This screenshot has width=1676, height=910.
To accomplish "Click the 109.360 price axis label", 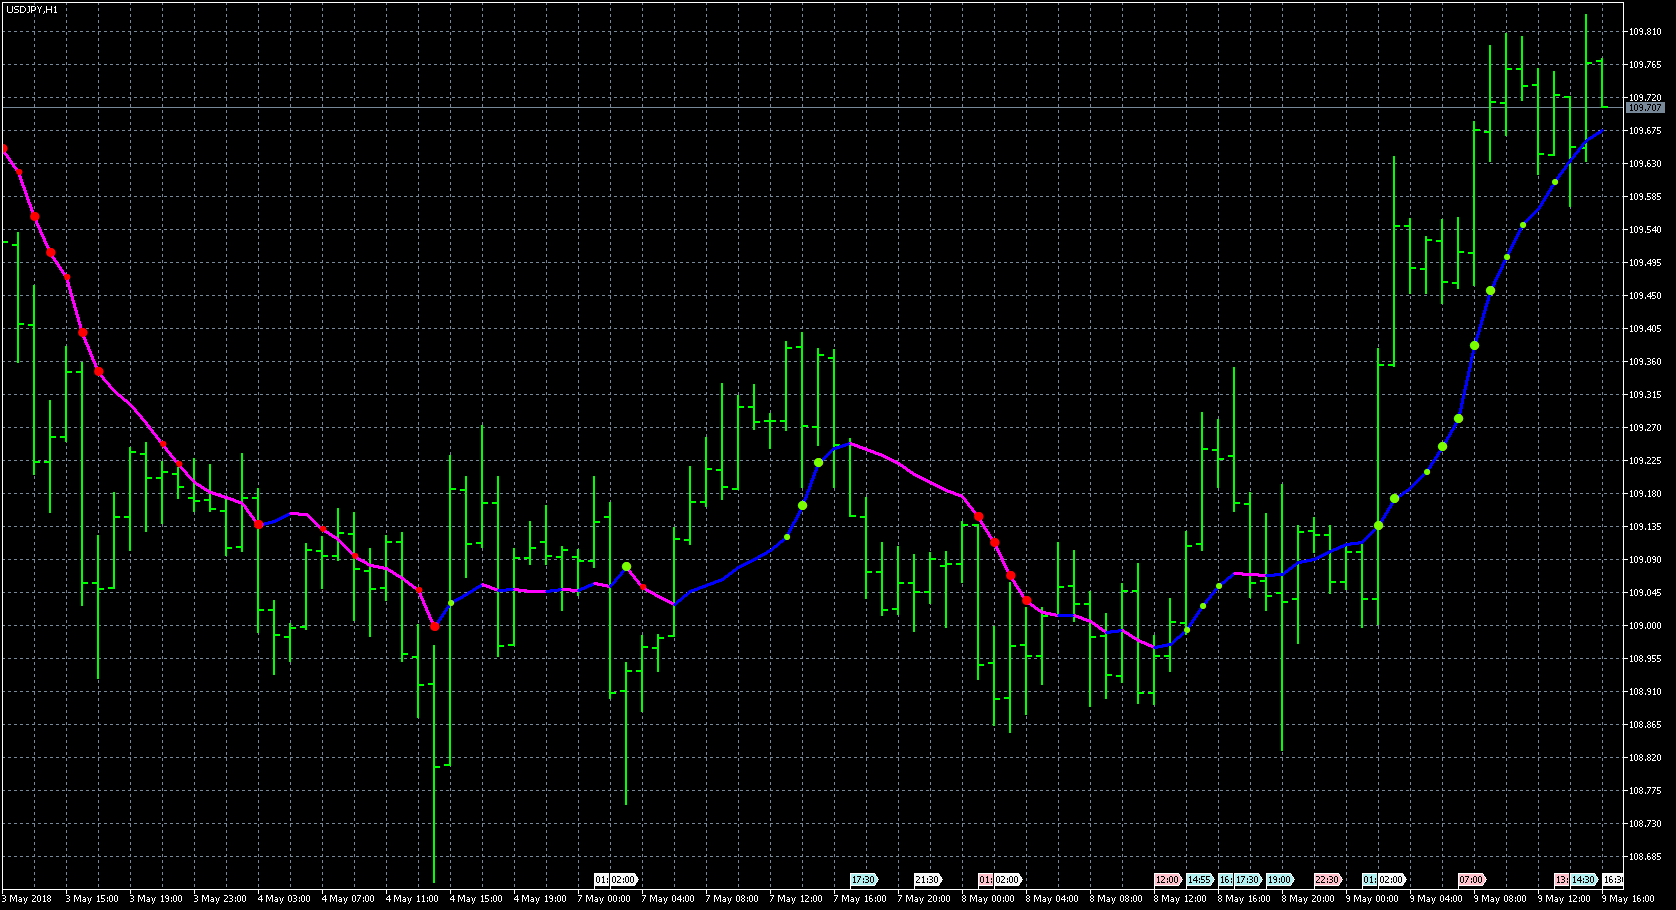I will 1645,362.
